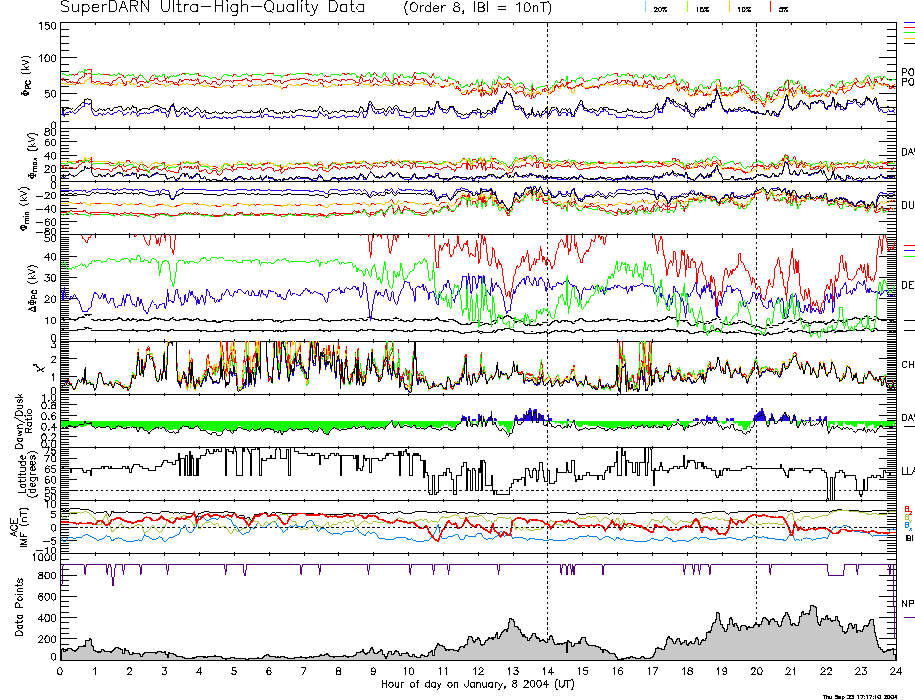Click the 150 tick on top panel axis
This screenshot has height=700, width=915.
[x=47, y=26]
